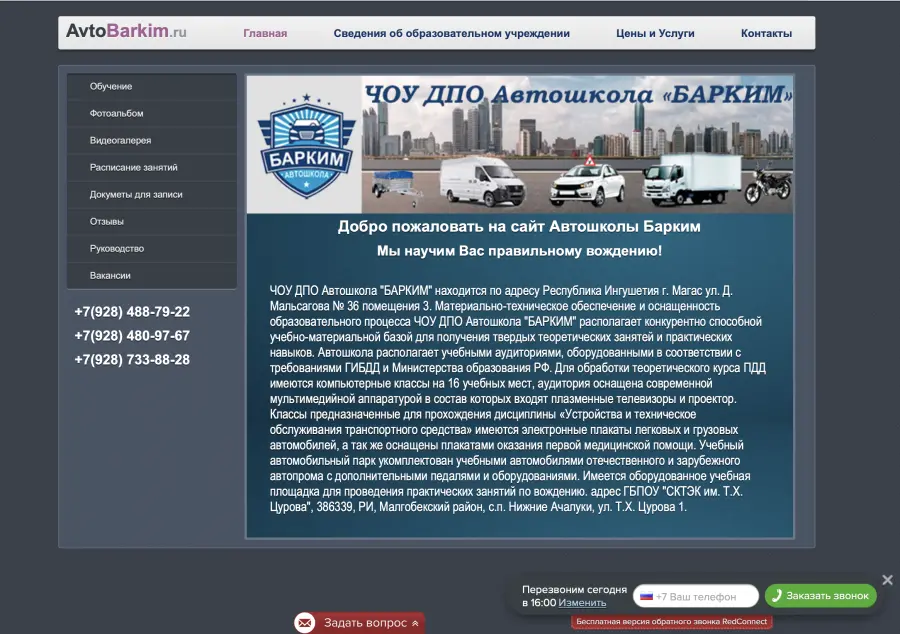Focus the Ваш телефон input field
This screenshot has height=634, width=900.
(x=703, y=596)
